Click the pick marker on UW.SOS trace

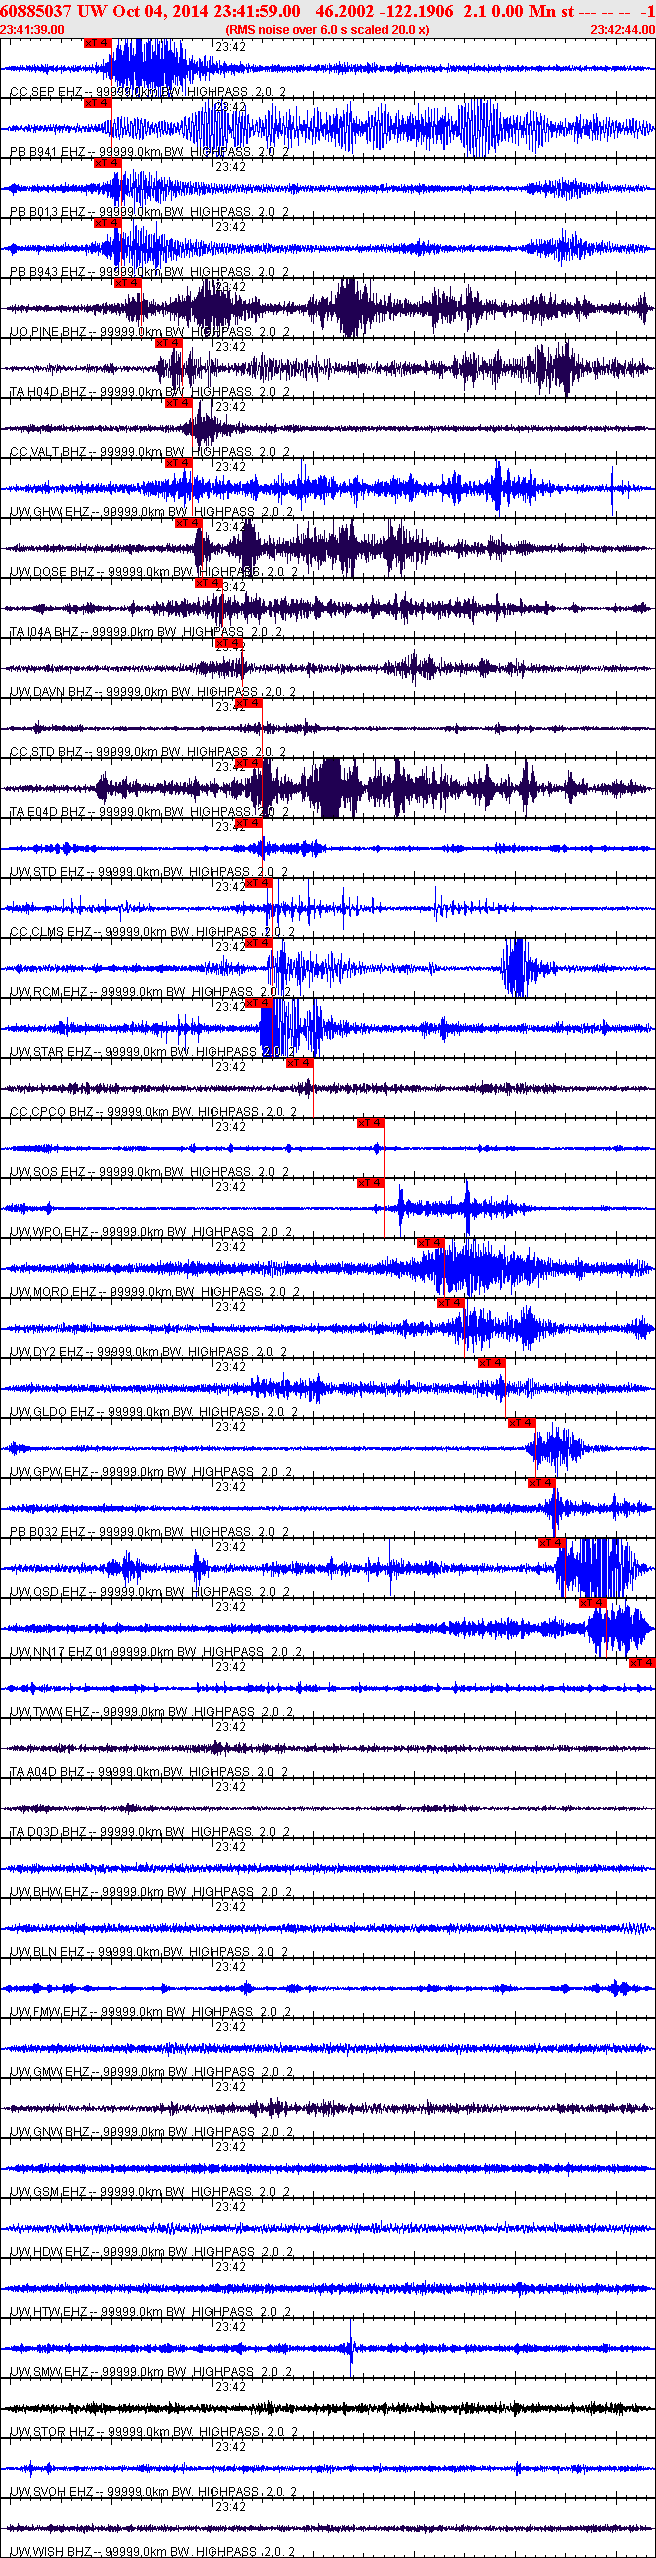(x=370, y=1123)
